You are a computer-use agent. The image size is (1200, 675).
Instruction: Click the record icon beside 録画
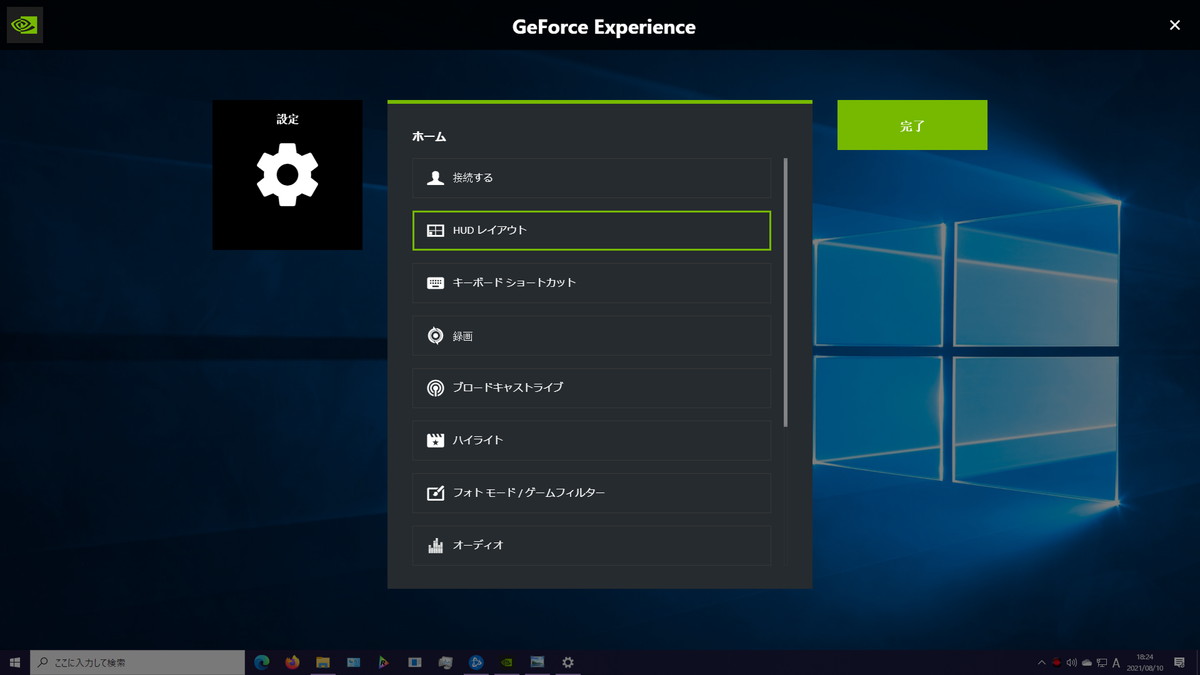pyautogui.click(x=435, y=336)
